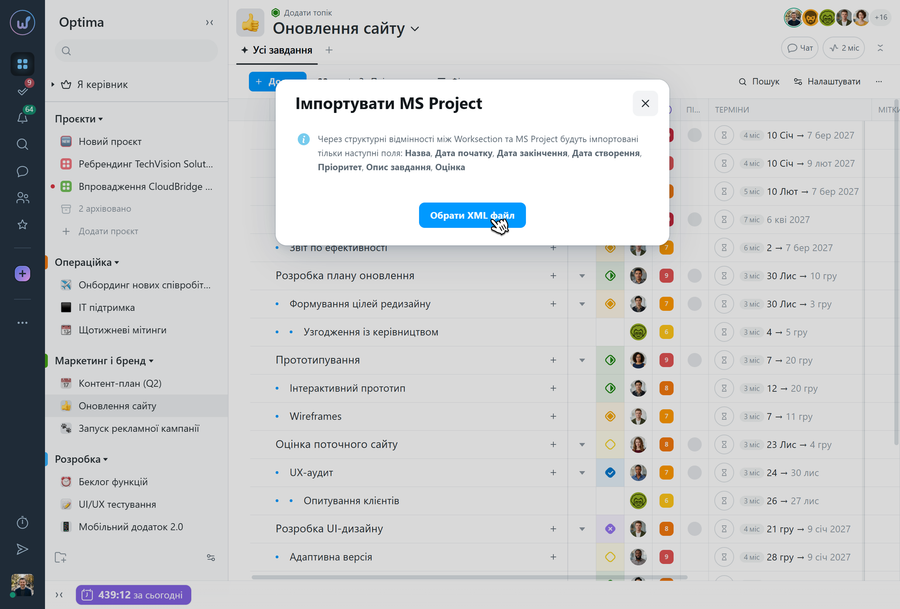Click the Worksection logo icon
This screenshot has width=900, height=609.
pyautogui.click(x=22, y=23)
